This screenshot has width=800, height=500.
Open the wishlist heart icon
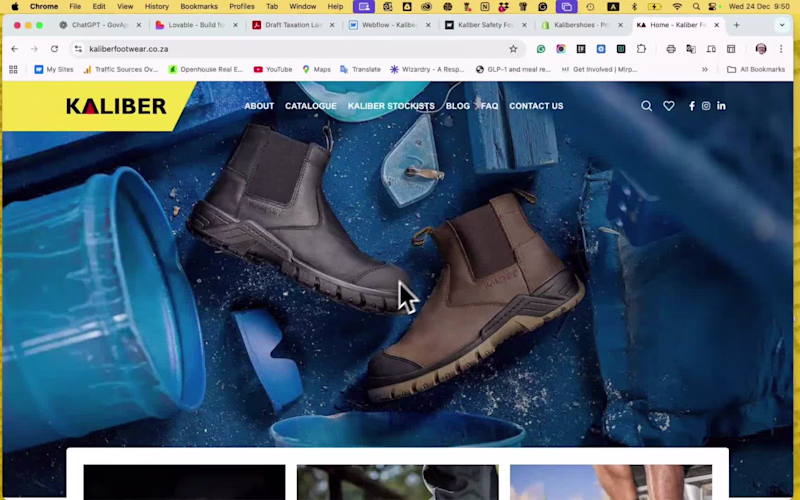click(x=668, y=106)
